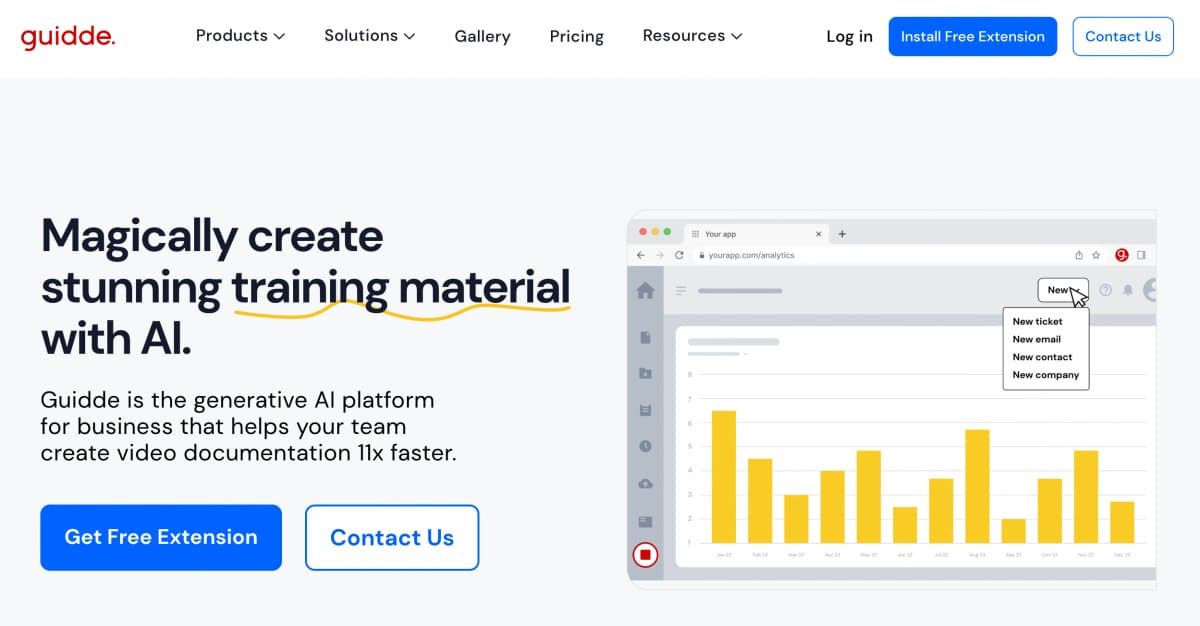Click the 'Magically create' headline text
Viewport: 1200px width, 626px height.
[212, 236]
